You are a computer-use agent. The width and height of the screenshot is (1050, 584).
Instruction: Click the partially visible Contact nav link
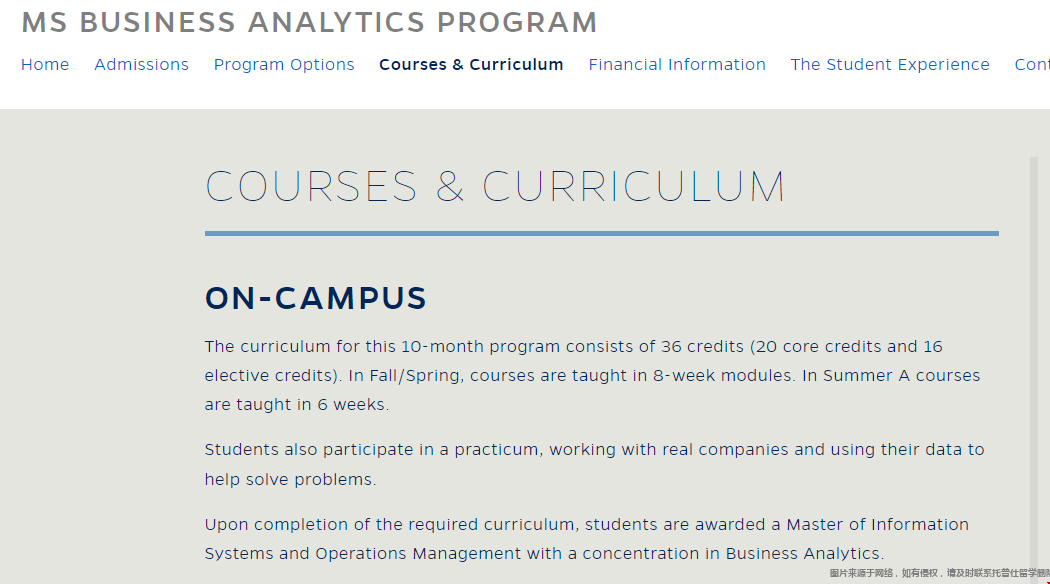(x=1032, y=64)
